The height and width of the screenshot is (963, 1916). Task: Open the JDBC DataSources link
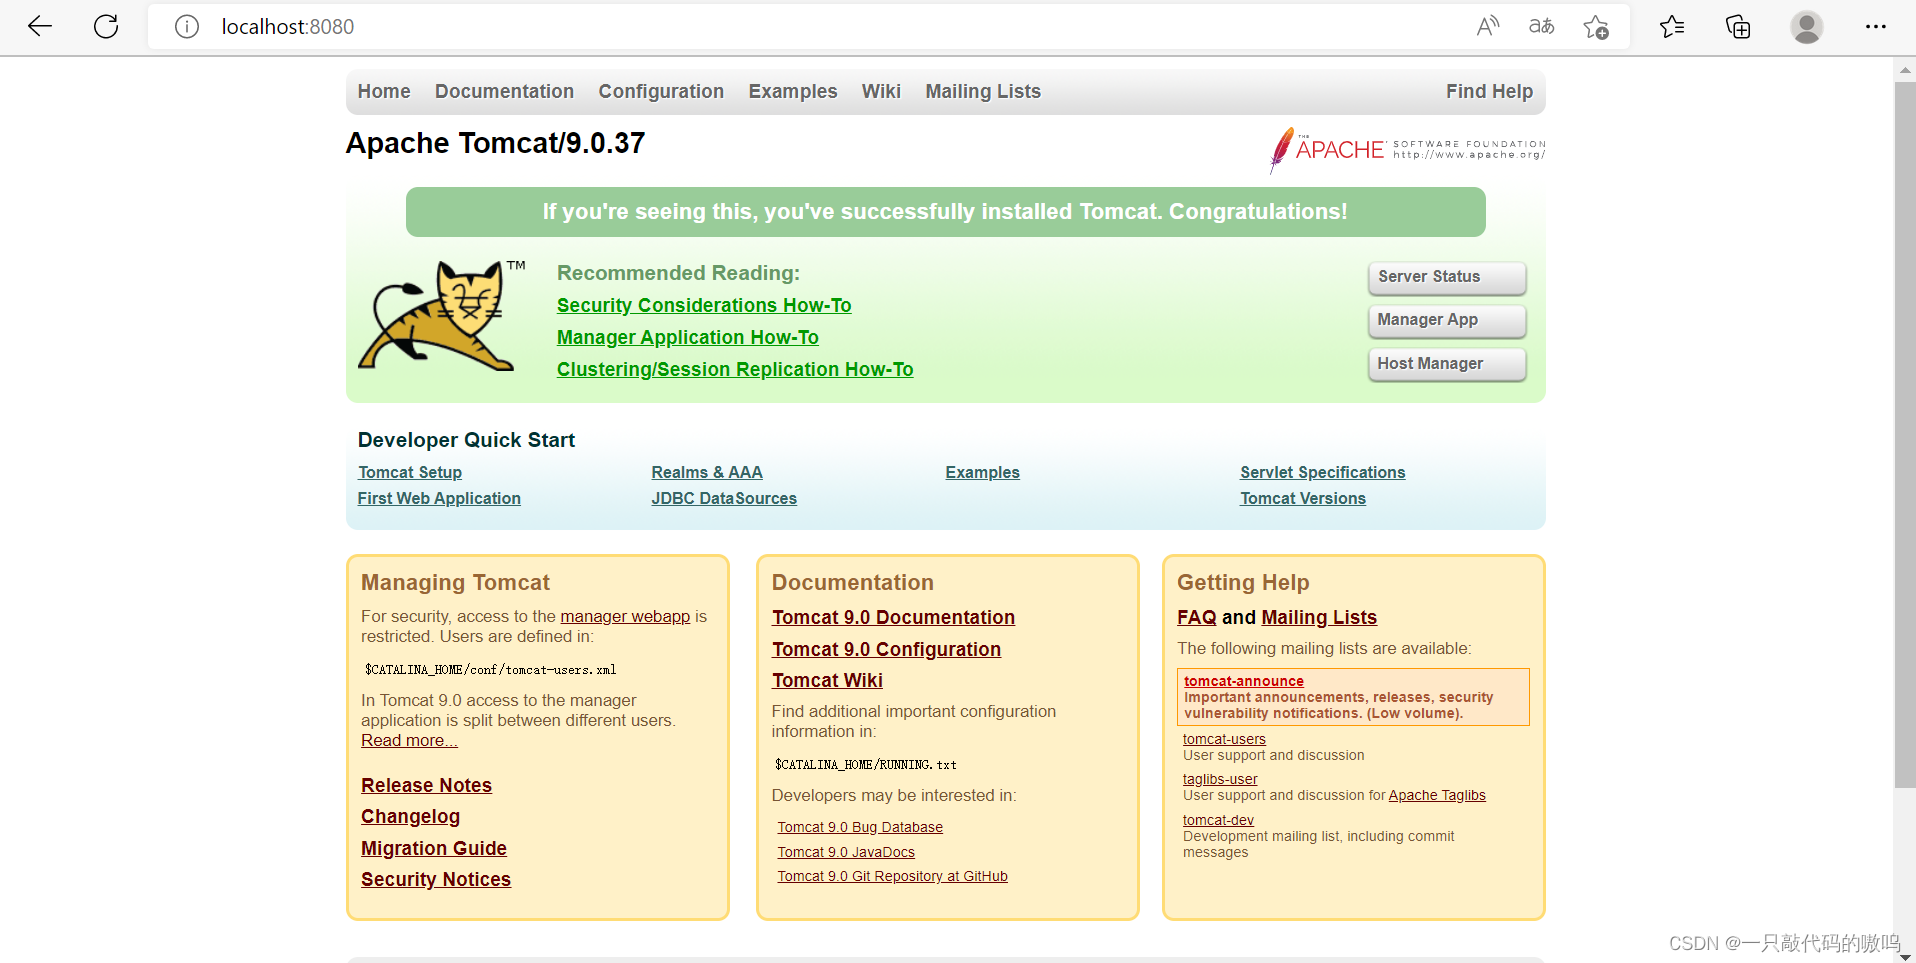[x=724, y=499]
